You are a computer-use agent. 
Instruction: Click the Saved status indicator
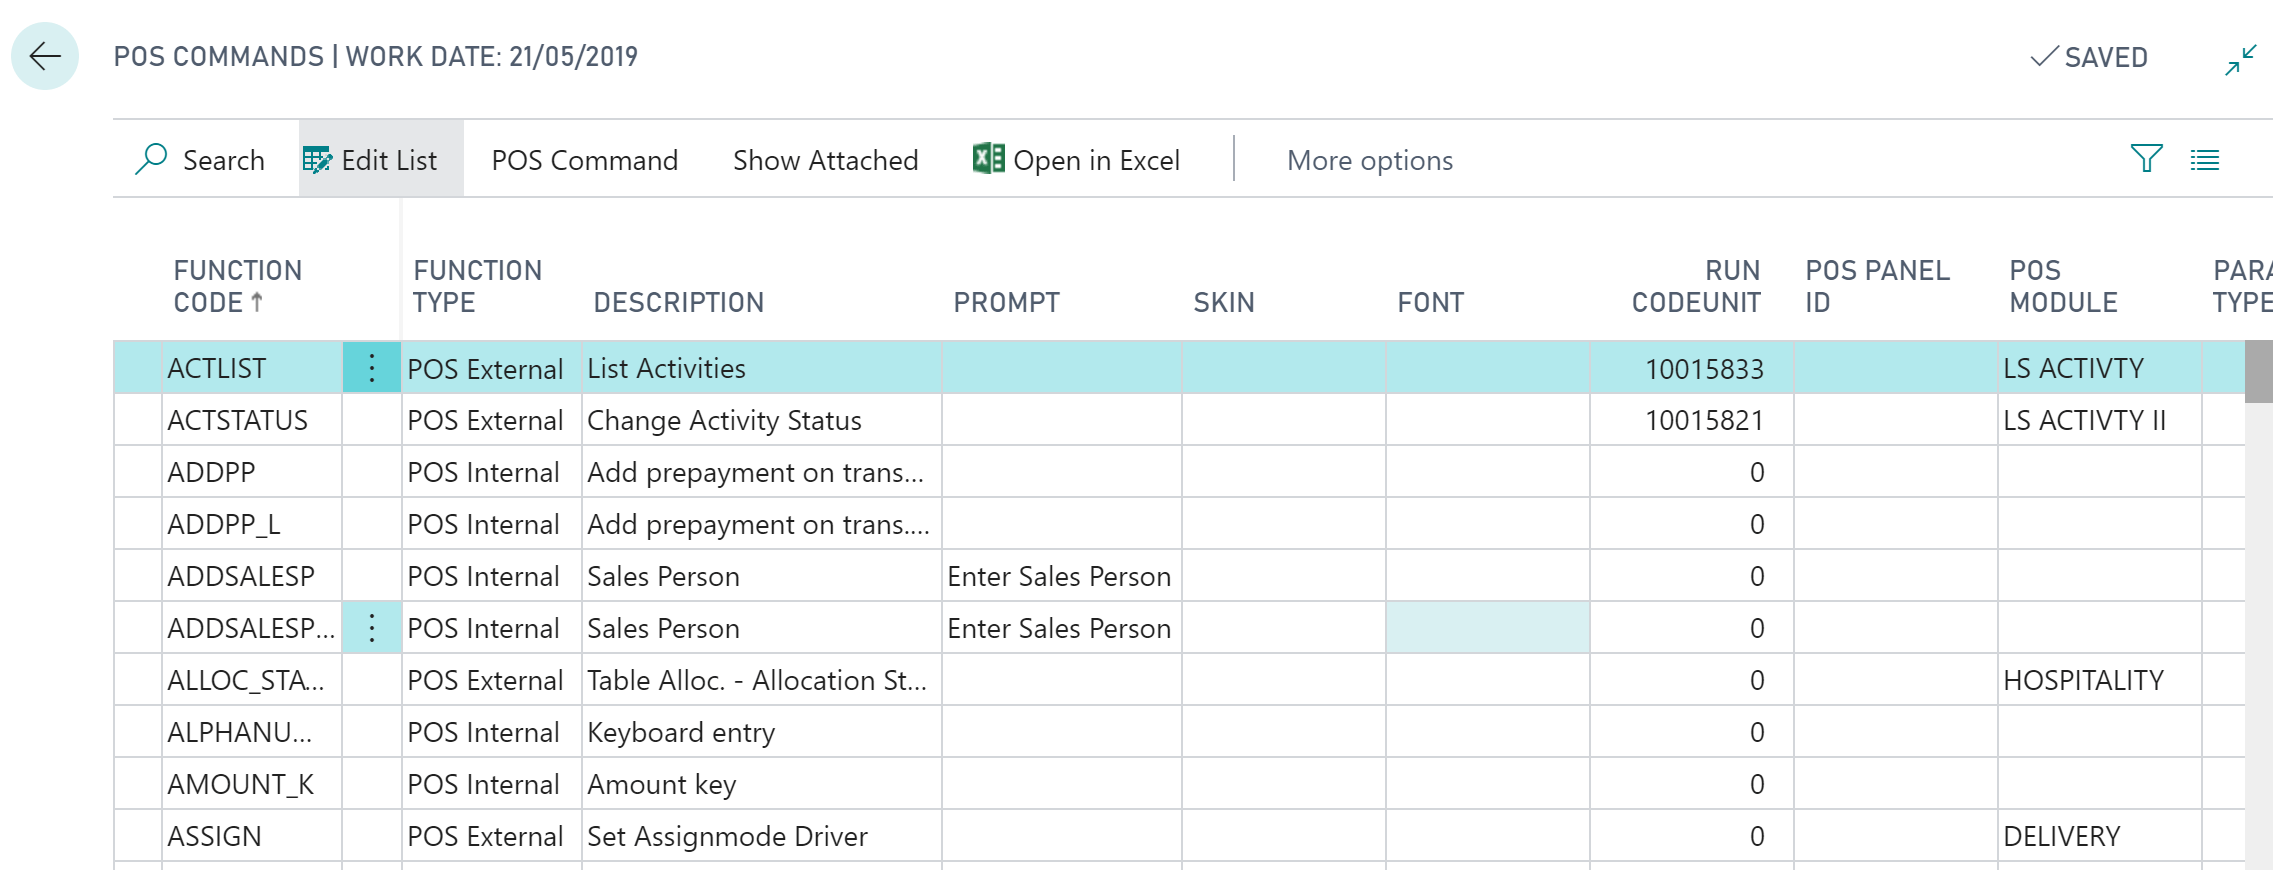pos(2089,57)
